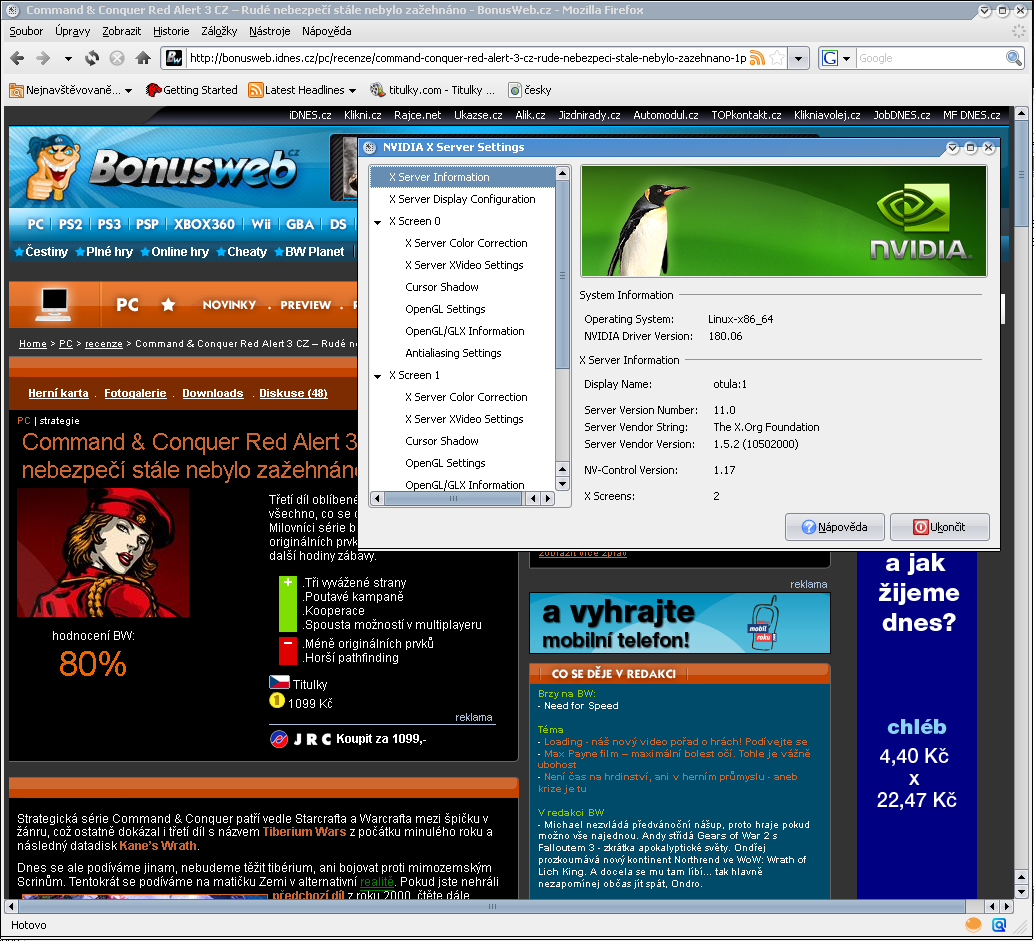Click the Google search magnifier icon
Image resolution: width=1034 pixels, height=941 pixels.
(x=1014, y=58)
